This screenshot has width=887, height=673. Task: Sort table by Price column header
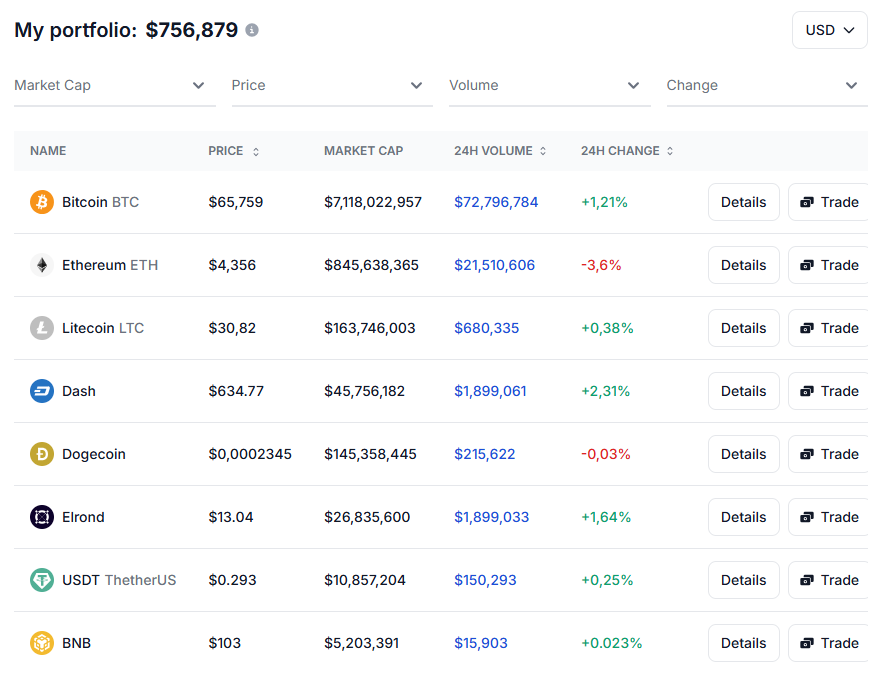click(x=233, y=151)
